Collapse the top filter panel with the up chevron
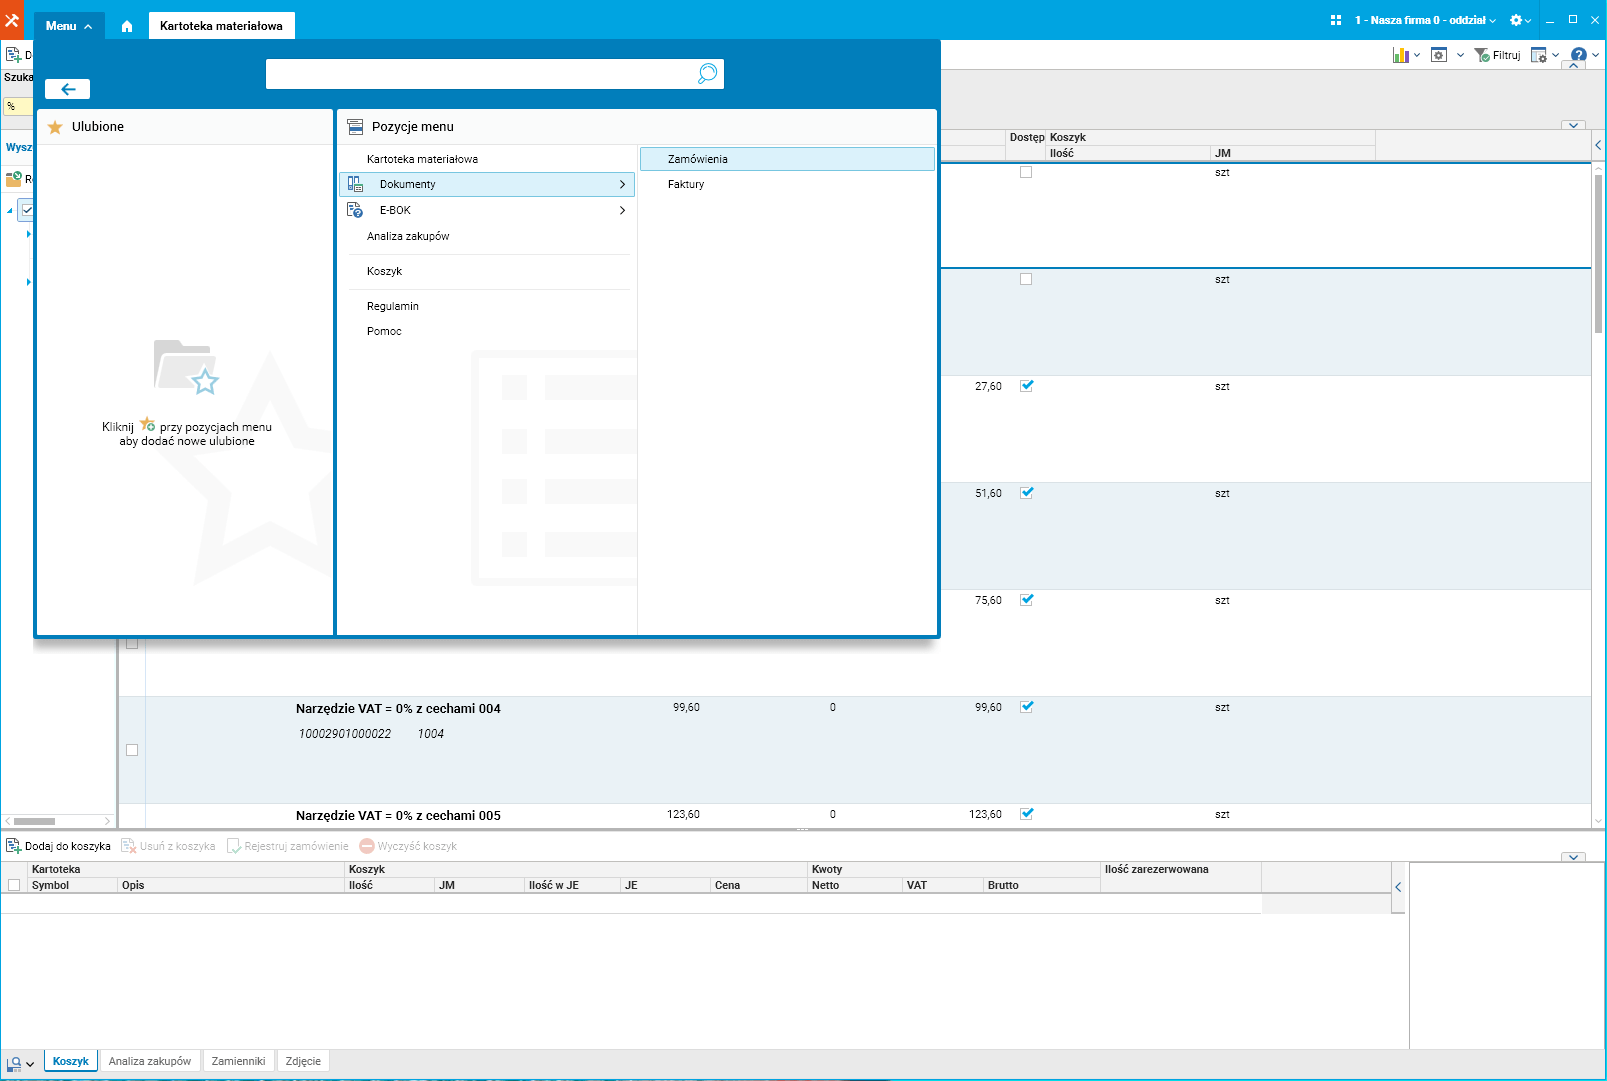Viewport: 1607px width, 1081px height. [1574, 66]
